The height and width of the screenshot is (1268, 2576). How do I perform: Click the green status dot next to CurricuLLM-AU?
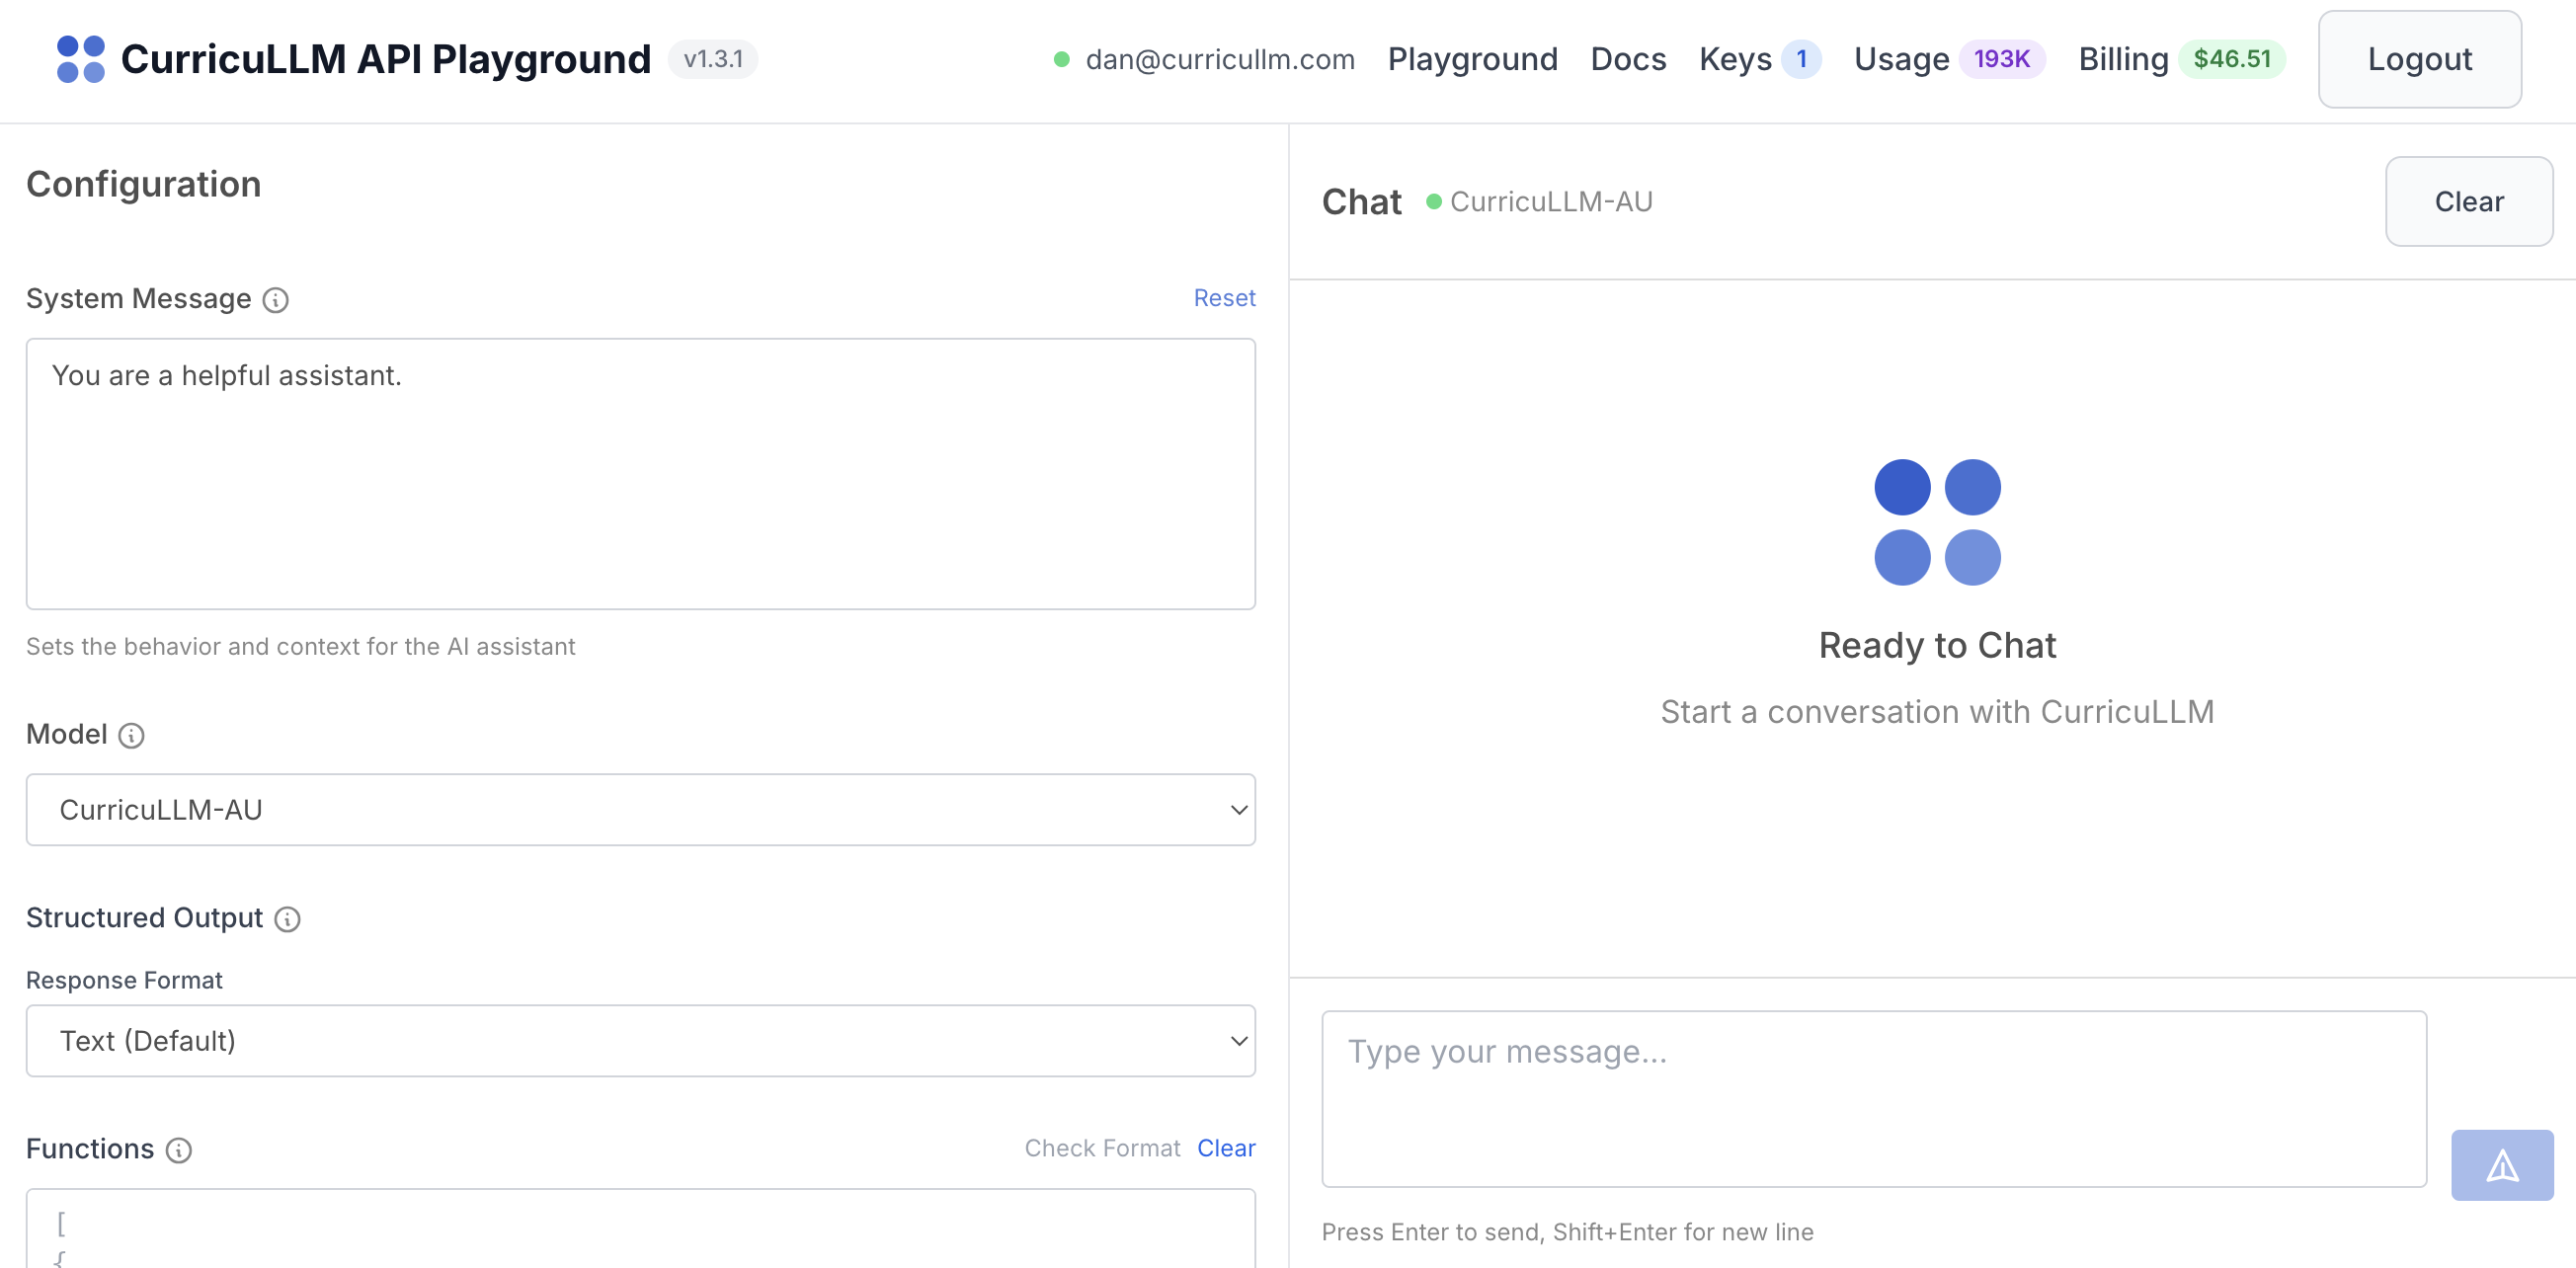(1436, 201)
